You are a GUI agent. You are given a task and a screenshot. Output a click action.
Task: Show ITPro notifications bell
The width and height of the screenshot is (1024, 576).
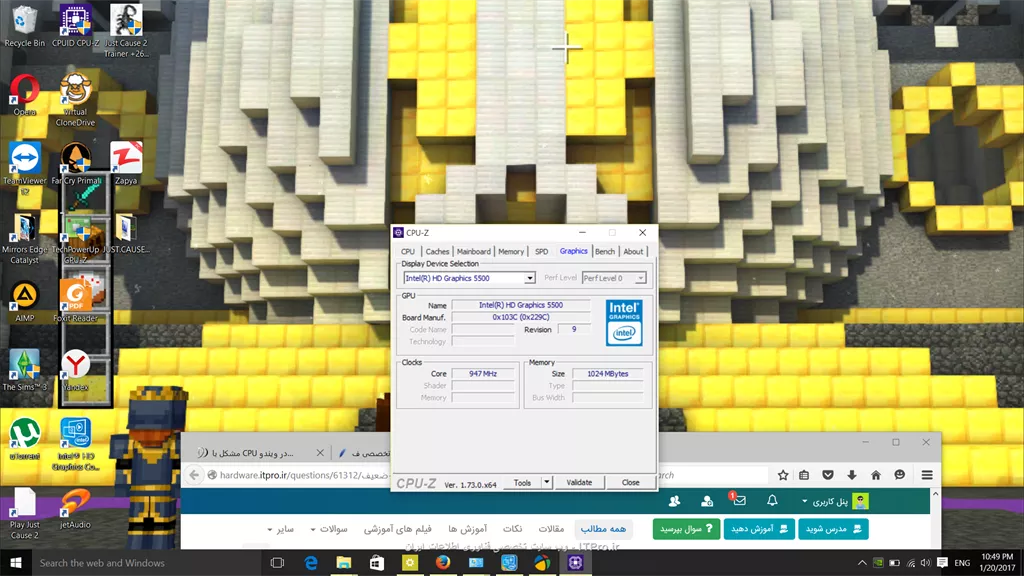772,501
